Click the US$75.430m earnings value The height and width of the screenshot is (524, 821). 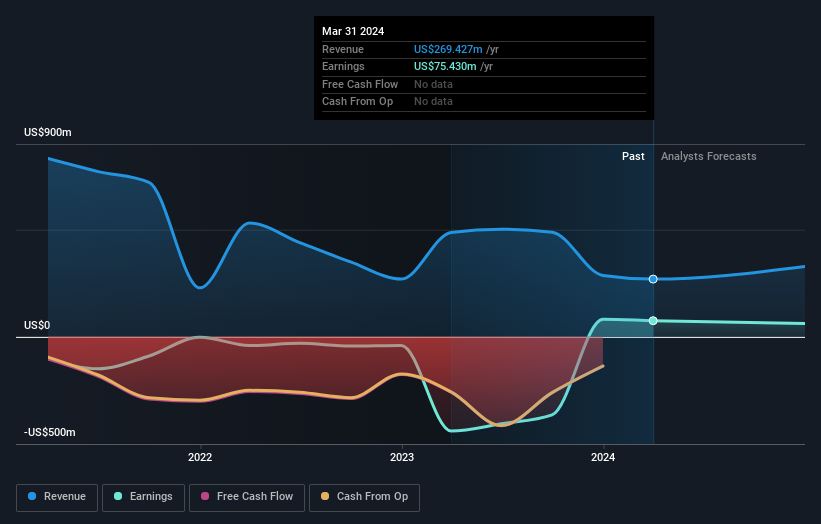coord(445,66)
